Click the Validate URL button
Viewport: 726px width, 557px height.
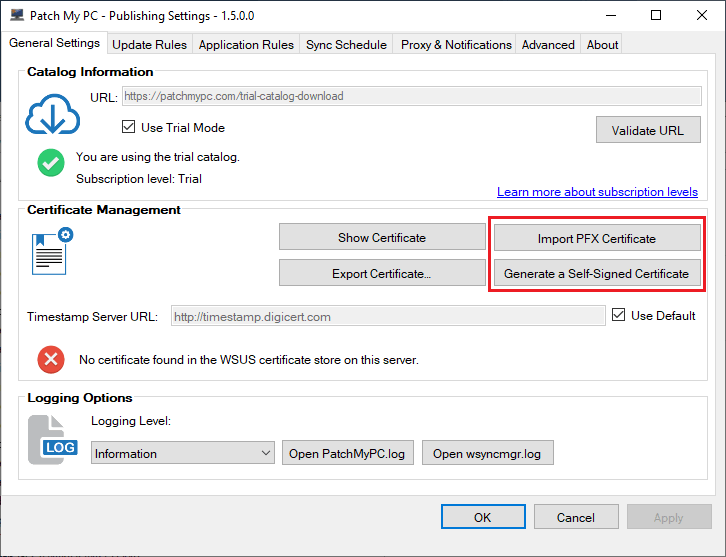pos(648,130)
